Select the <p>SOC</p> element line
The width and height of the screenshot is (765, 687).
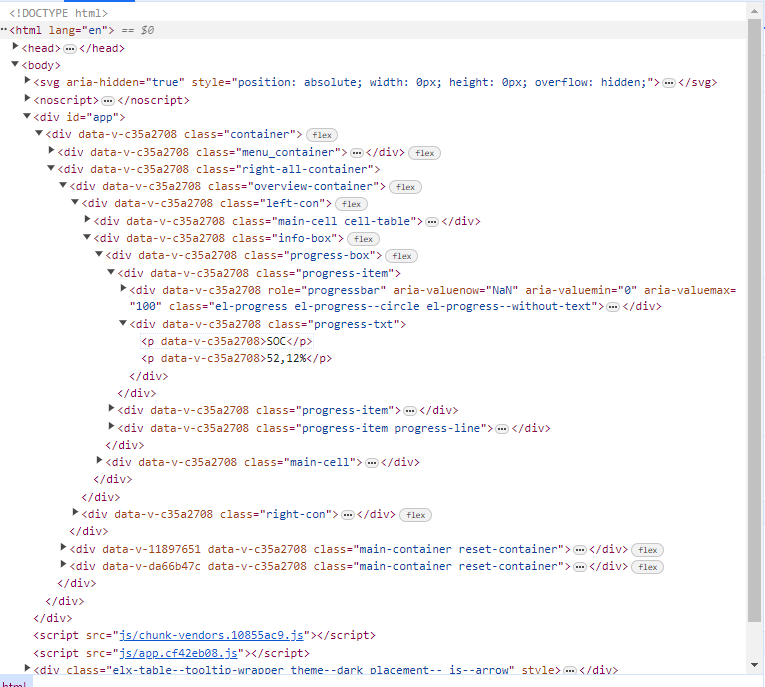[x=226, y=341]
